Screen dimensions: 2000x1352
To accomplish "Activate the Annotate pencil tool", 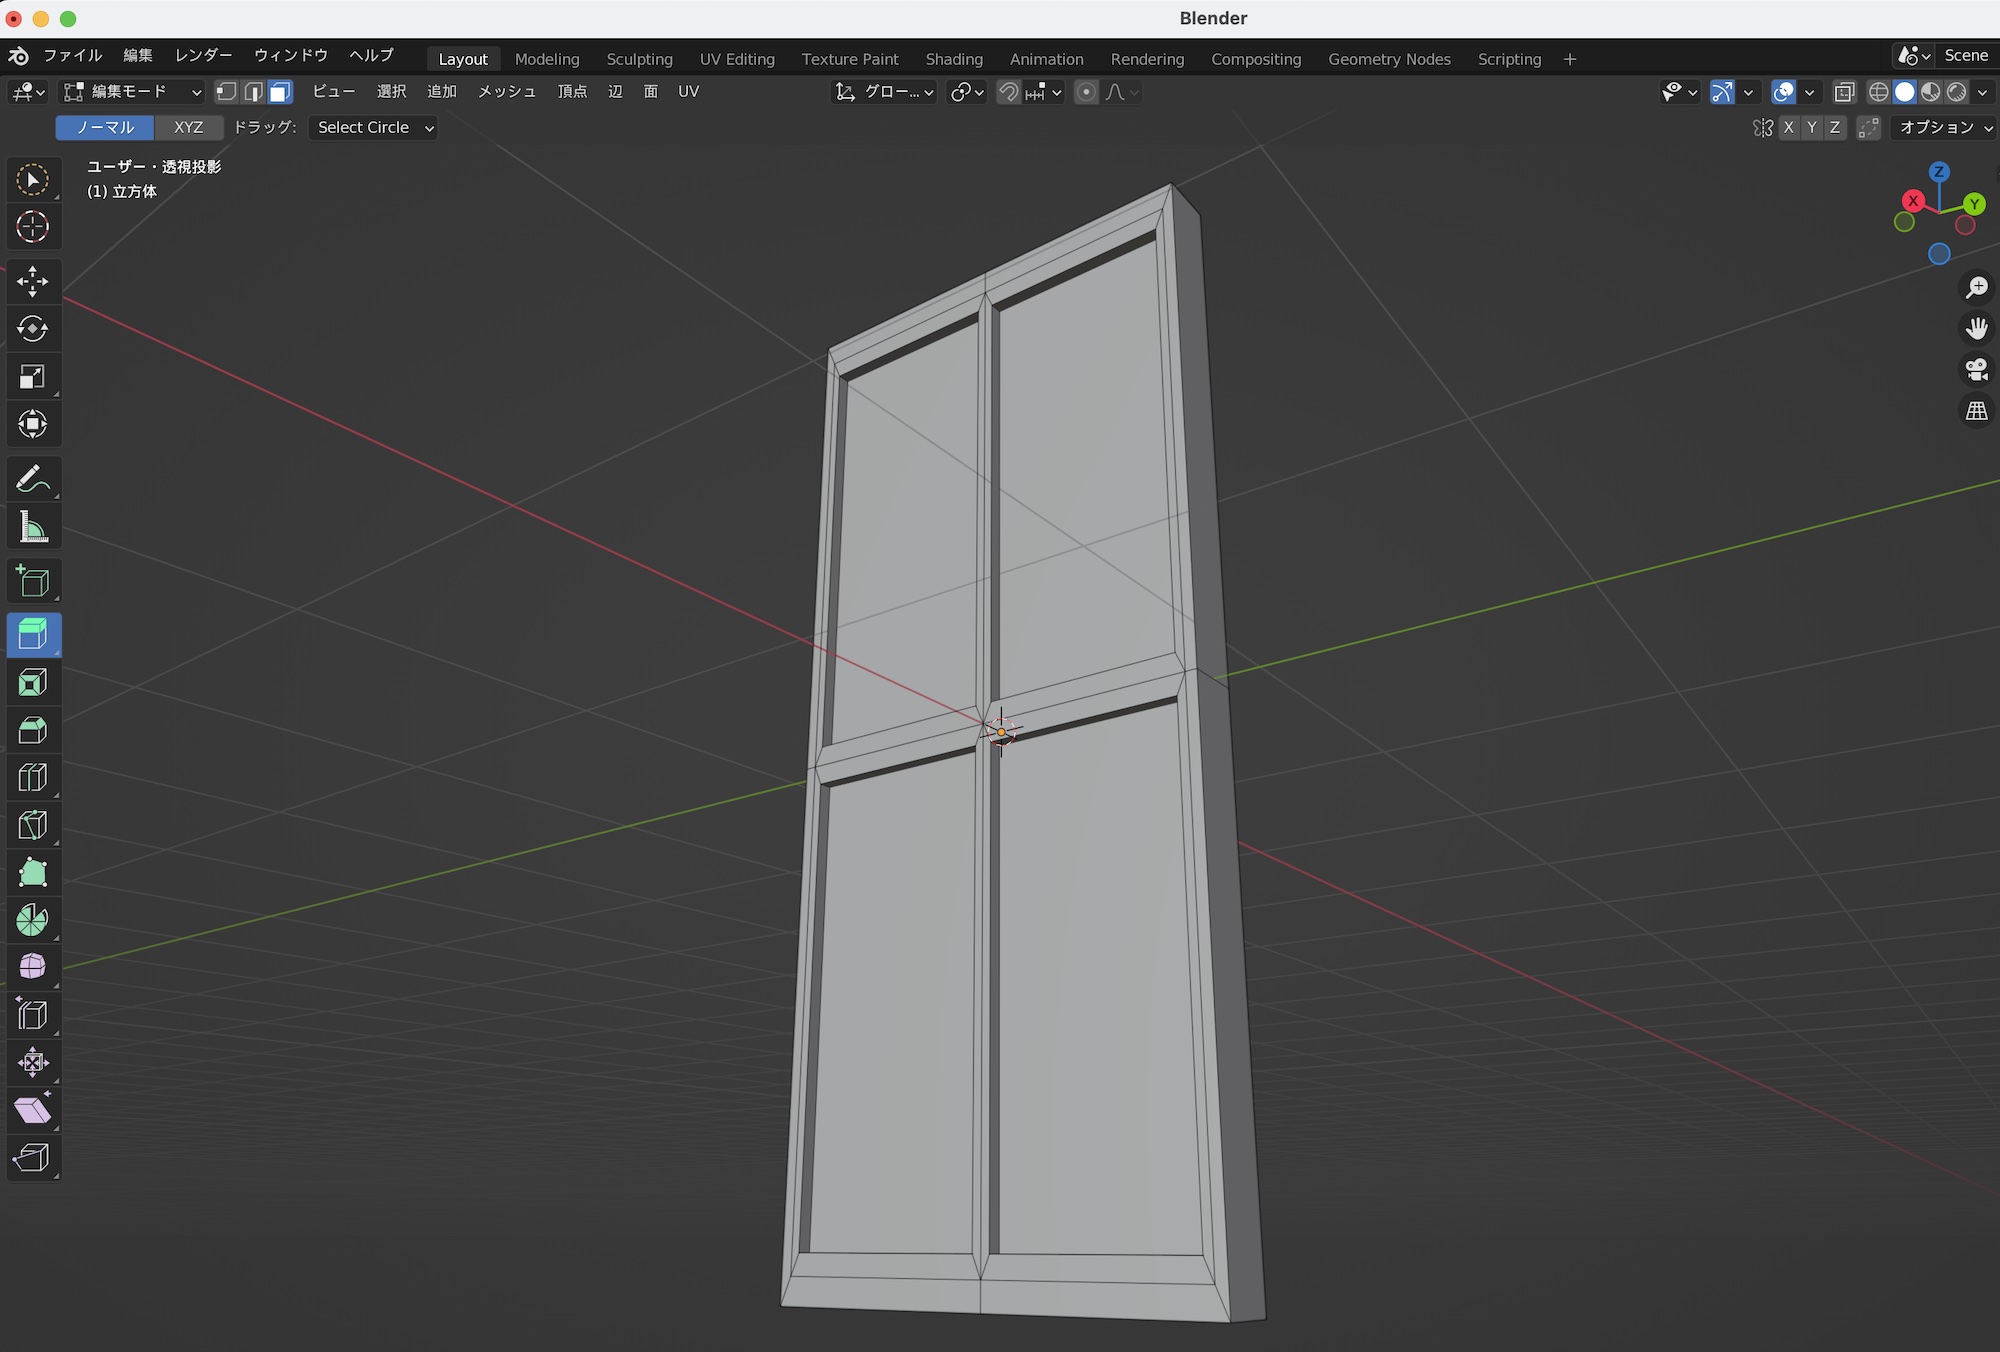I will pyautogui.click(x=32, y=479).
